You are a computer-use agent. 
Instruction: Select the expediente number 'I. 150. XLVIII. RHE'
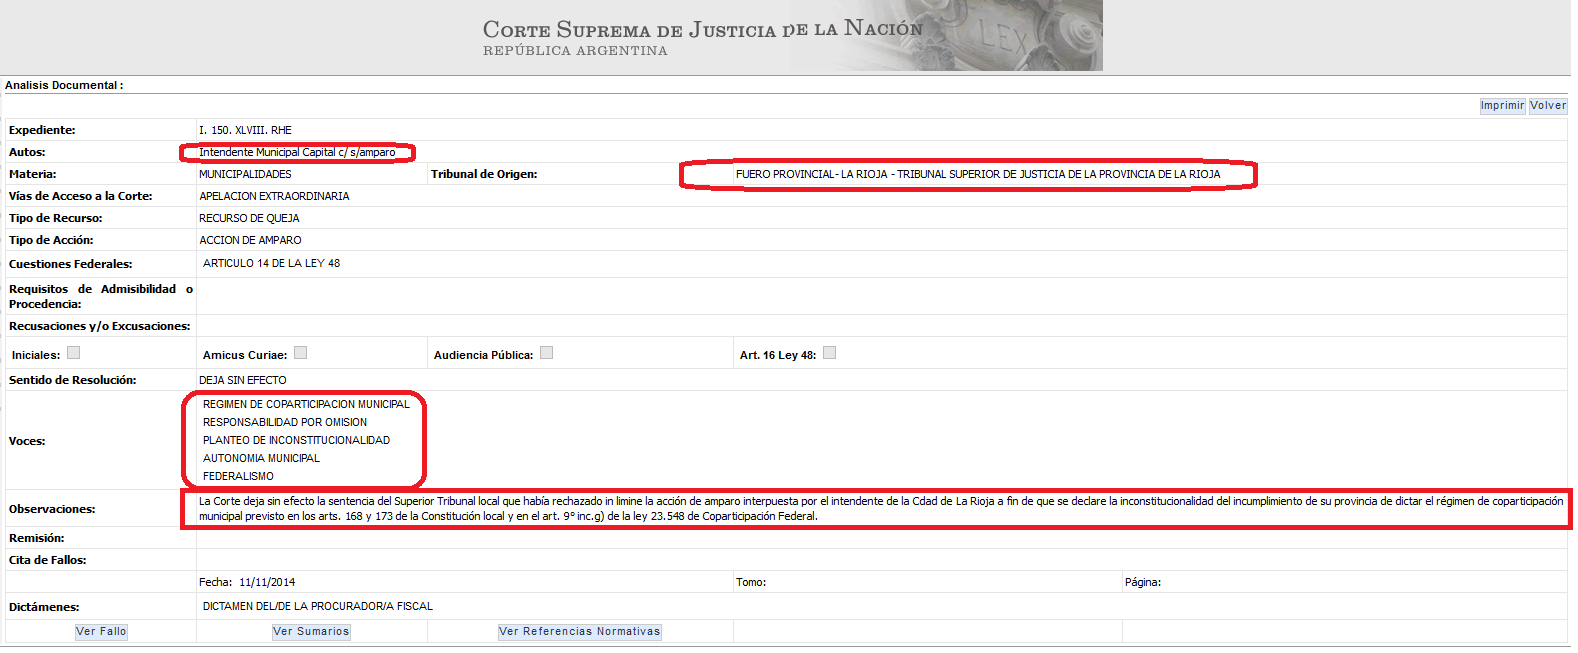click(x=245, y=131)
